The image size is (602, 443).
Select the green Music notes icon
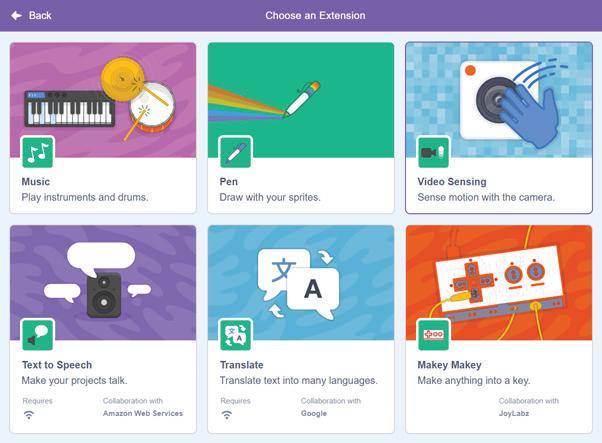(x=38, y=152)
